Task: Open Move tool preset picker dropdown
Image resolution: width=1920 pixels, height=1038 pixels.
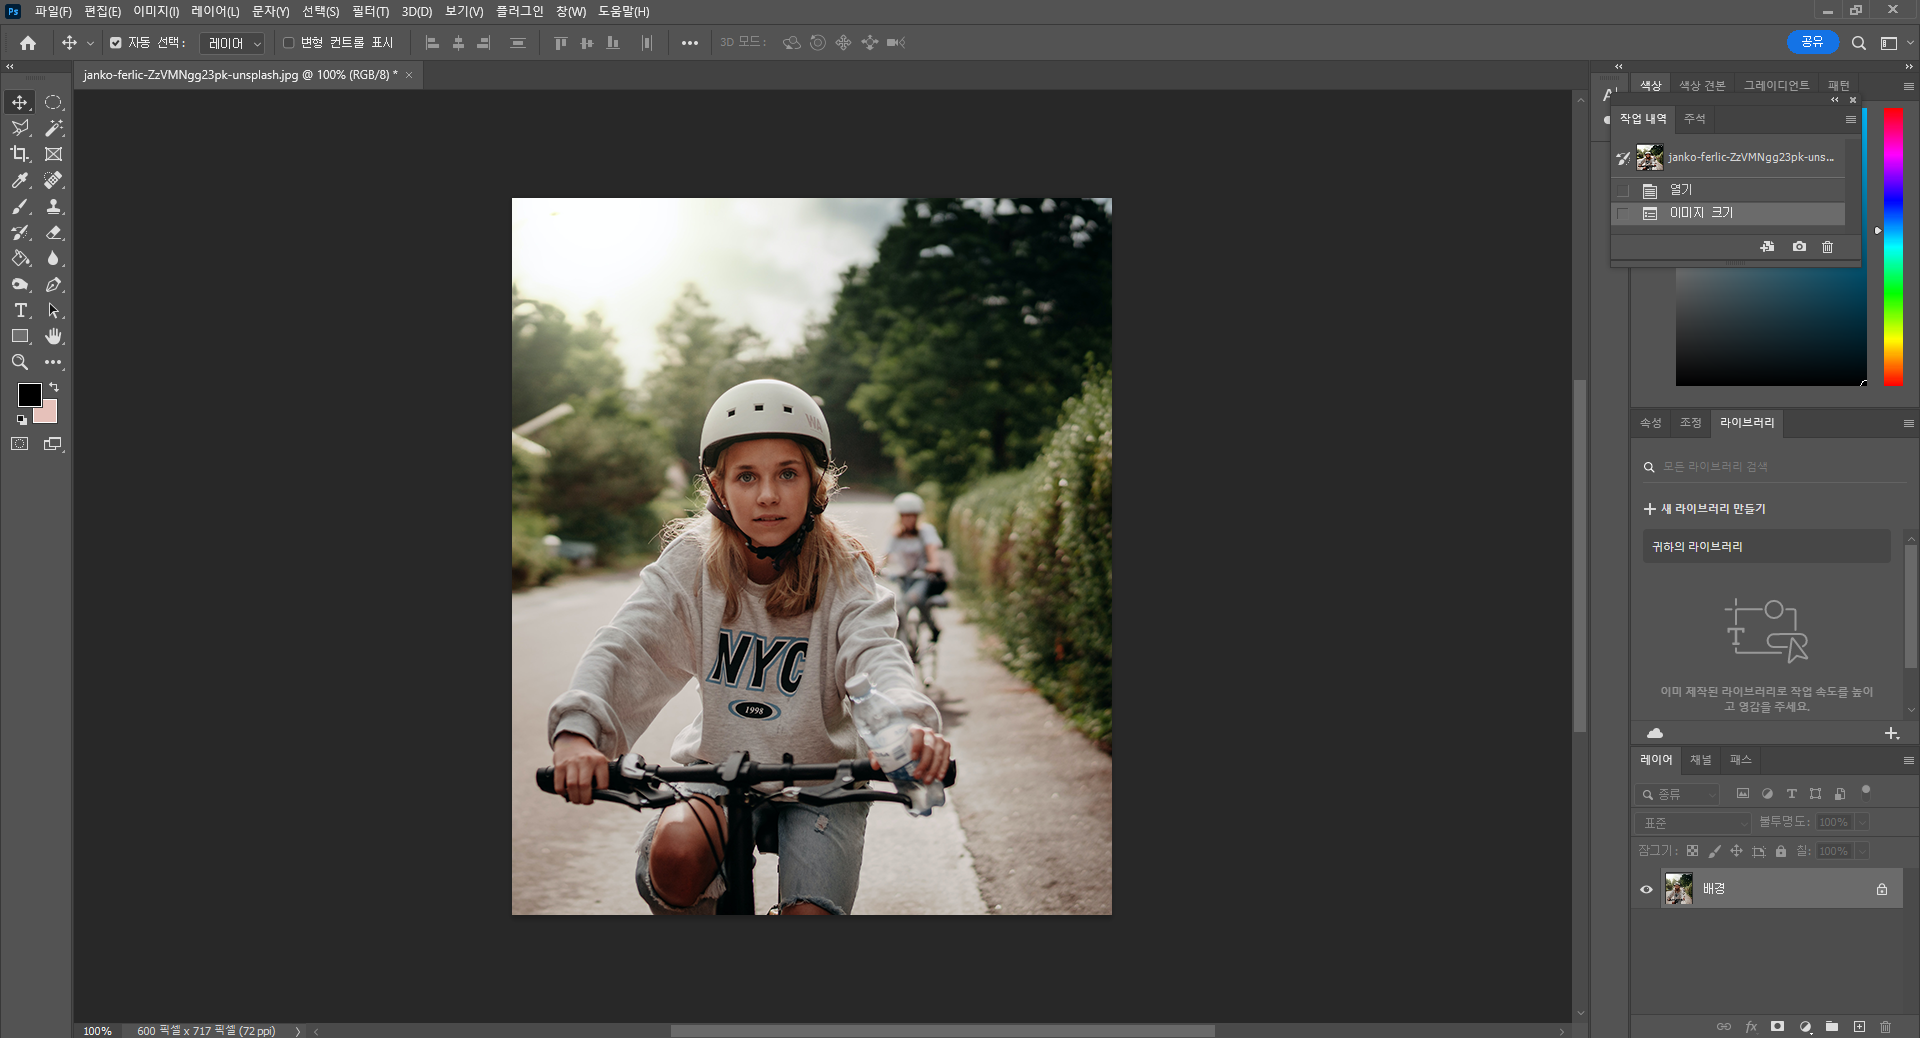Action: 90,43
